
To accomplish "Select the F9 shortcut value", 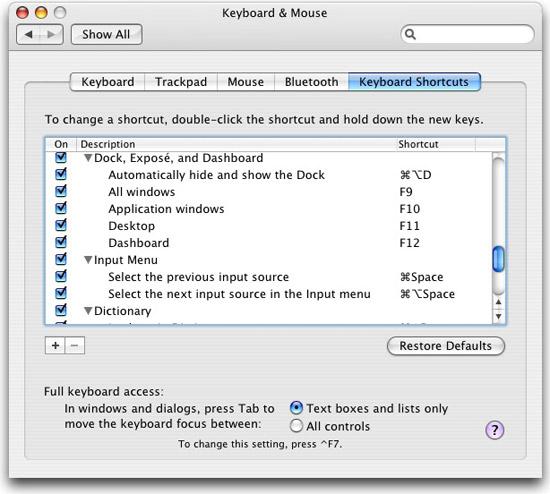I will coord(406,192).
